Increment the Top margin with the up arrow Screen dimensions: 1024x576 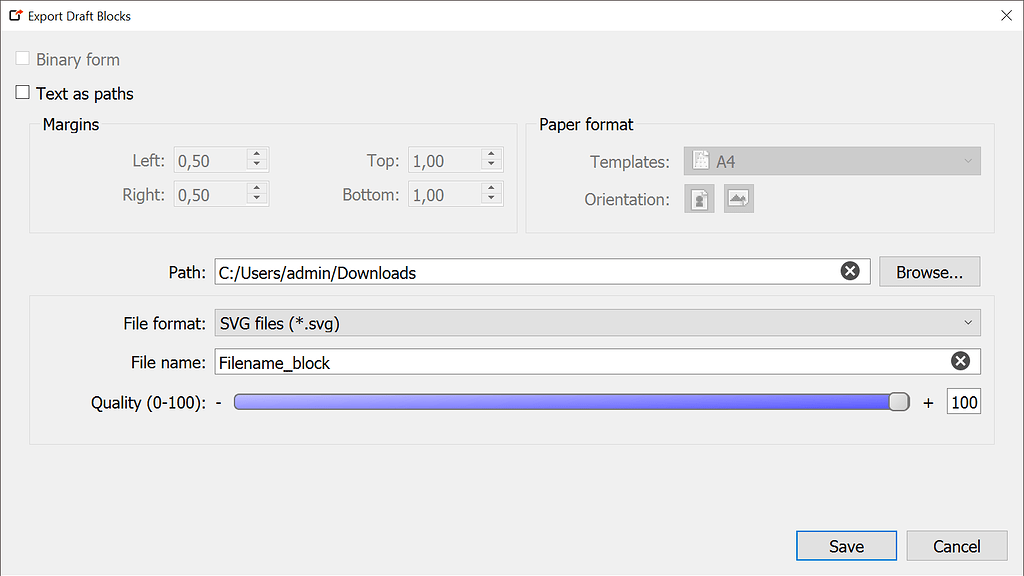point(489,154)
